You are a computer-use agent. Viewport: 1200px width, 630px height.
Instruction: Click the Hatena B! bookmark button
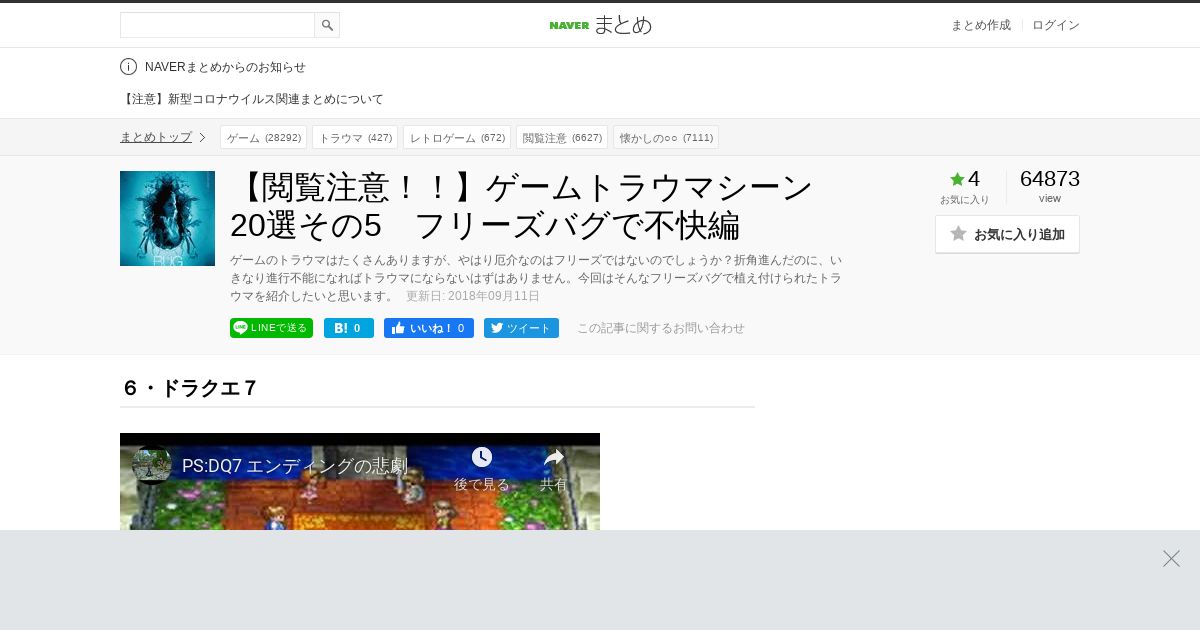349,328
